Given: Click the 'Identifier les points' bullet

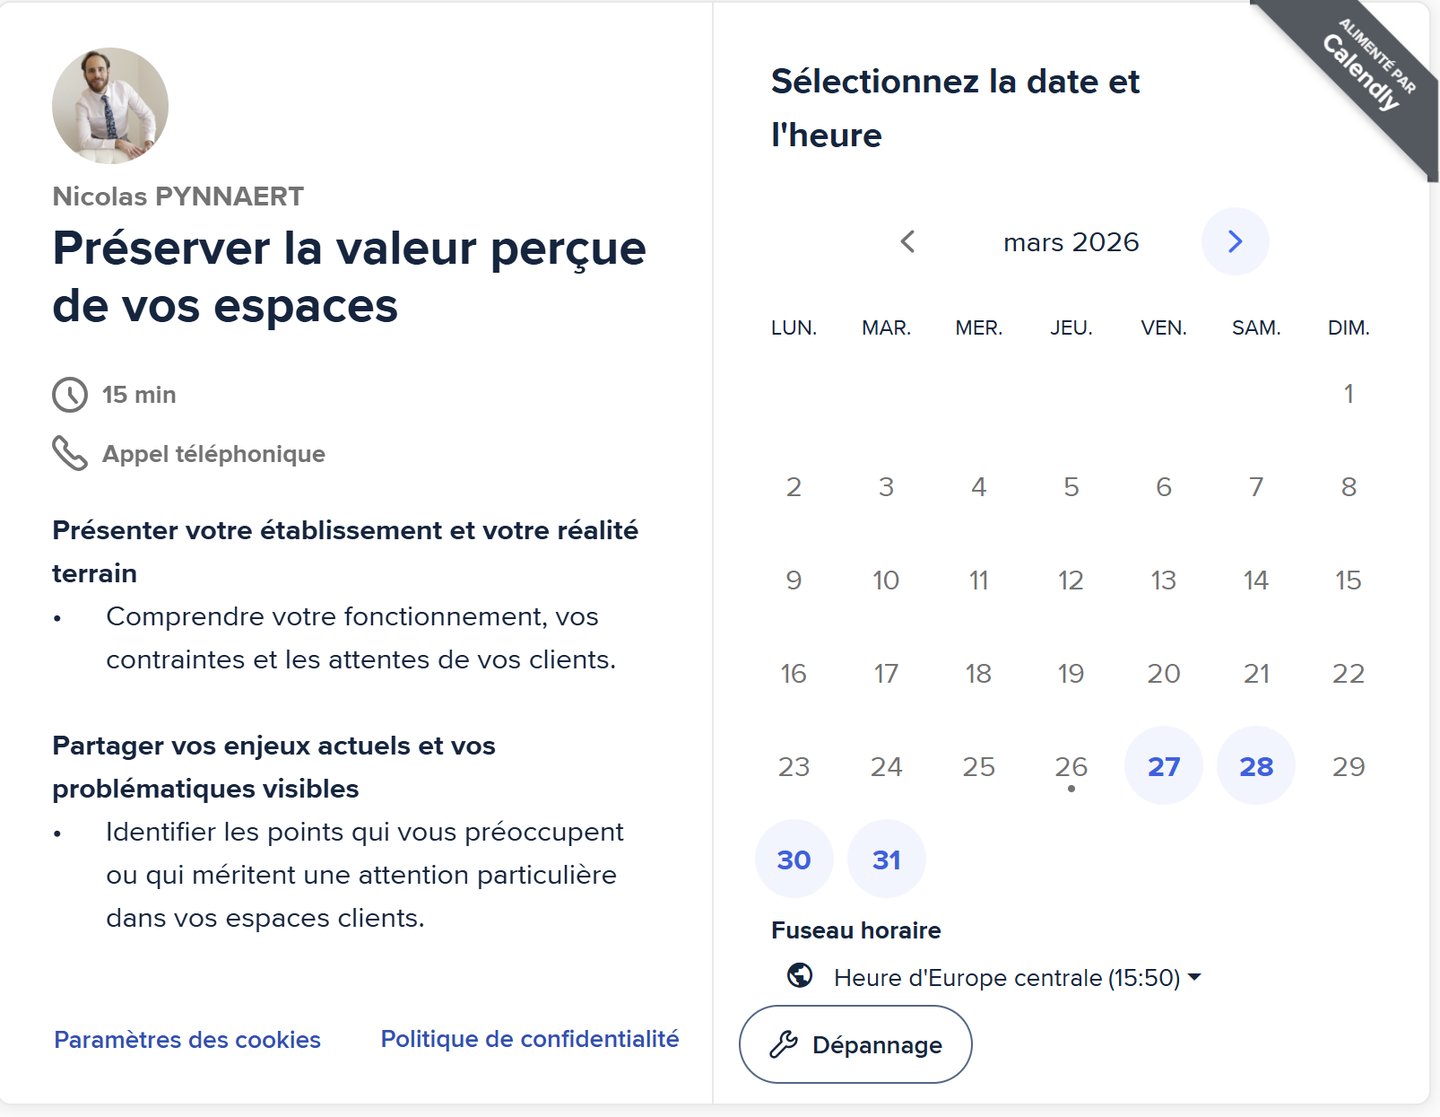Looking at the screenshot, I should [x=365, y=875].
